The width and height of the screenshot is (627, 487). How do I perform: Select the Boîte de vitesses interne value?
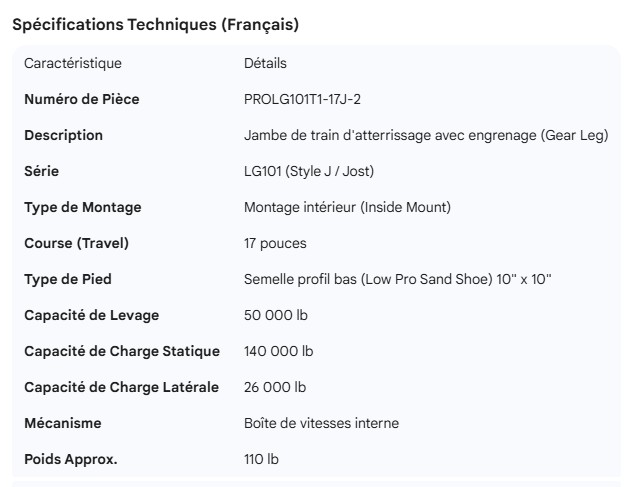point(321,423)
